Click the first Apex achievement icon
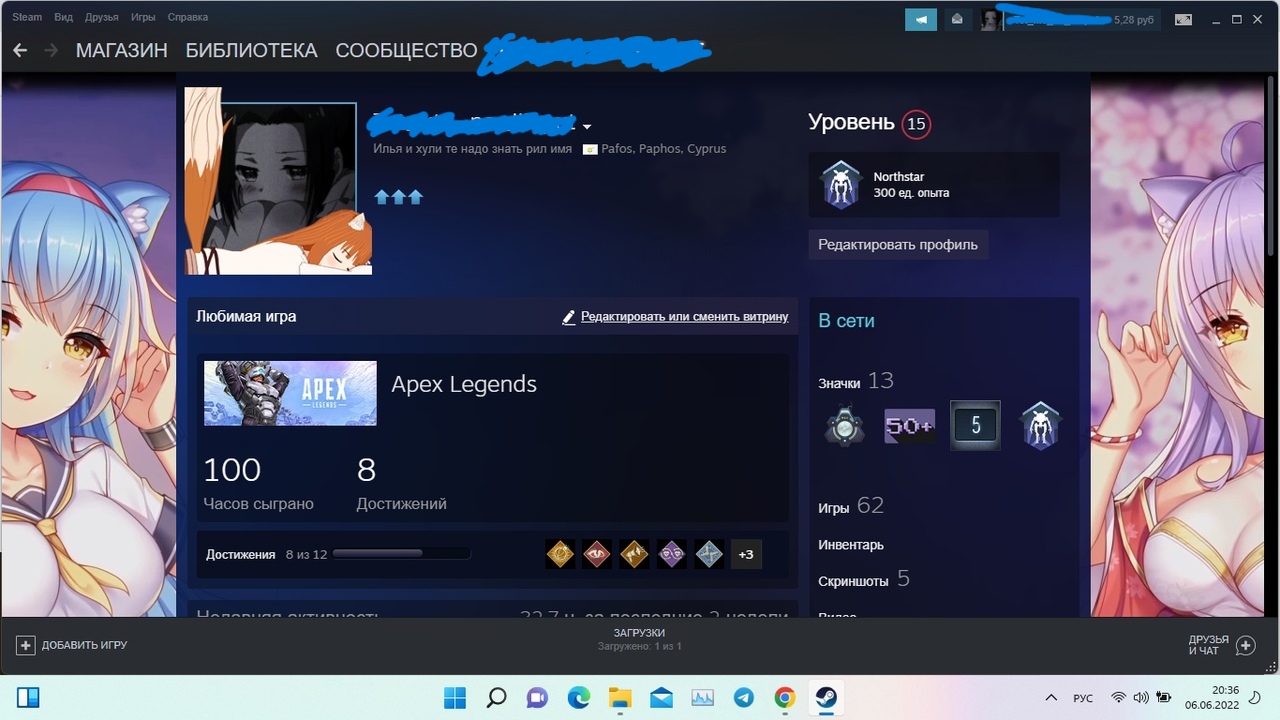Viewport: 1280px width, 720px height. tap(560, 554)
